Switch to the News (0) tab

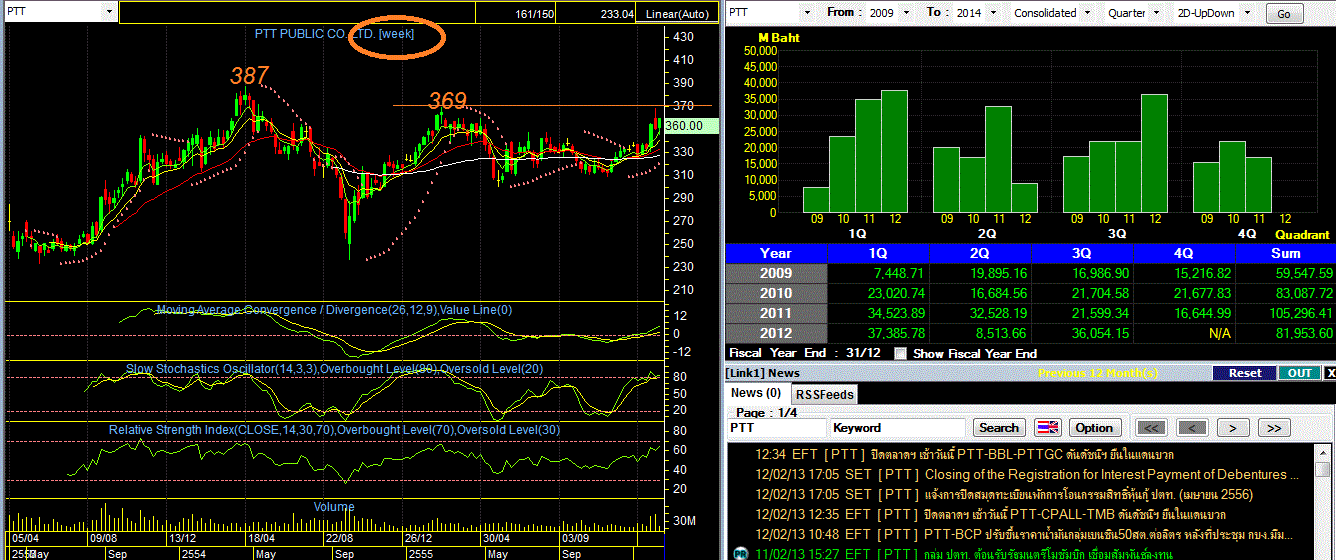coord(757,393)
